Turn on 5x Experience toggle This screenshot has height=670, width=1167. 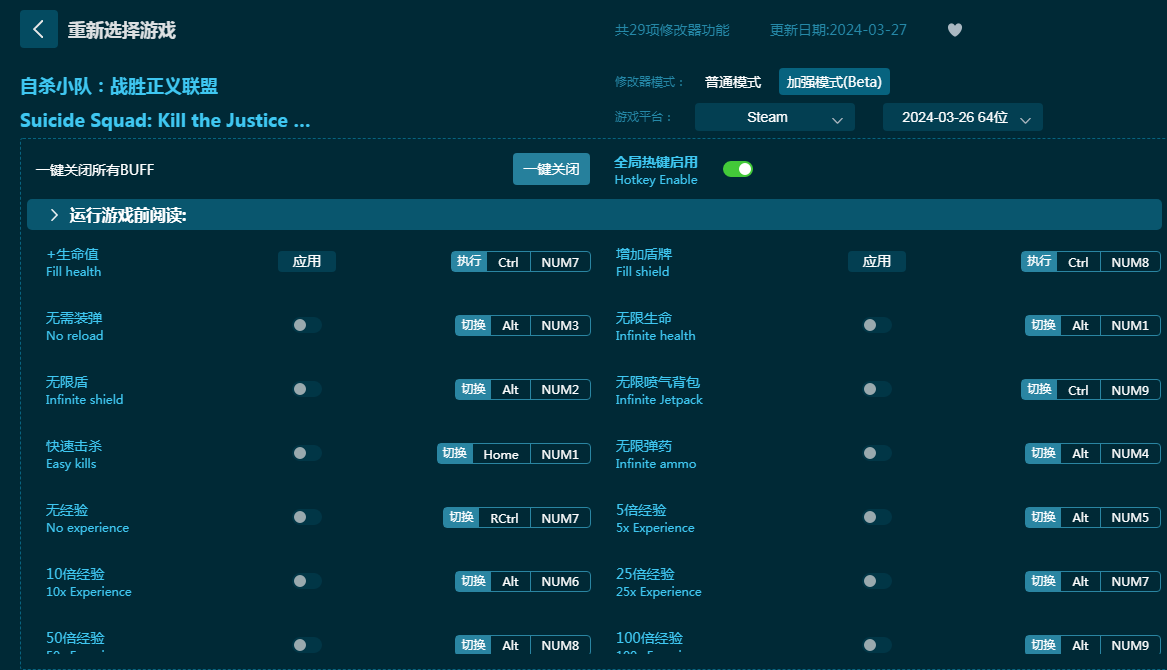pos(877,517)
